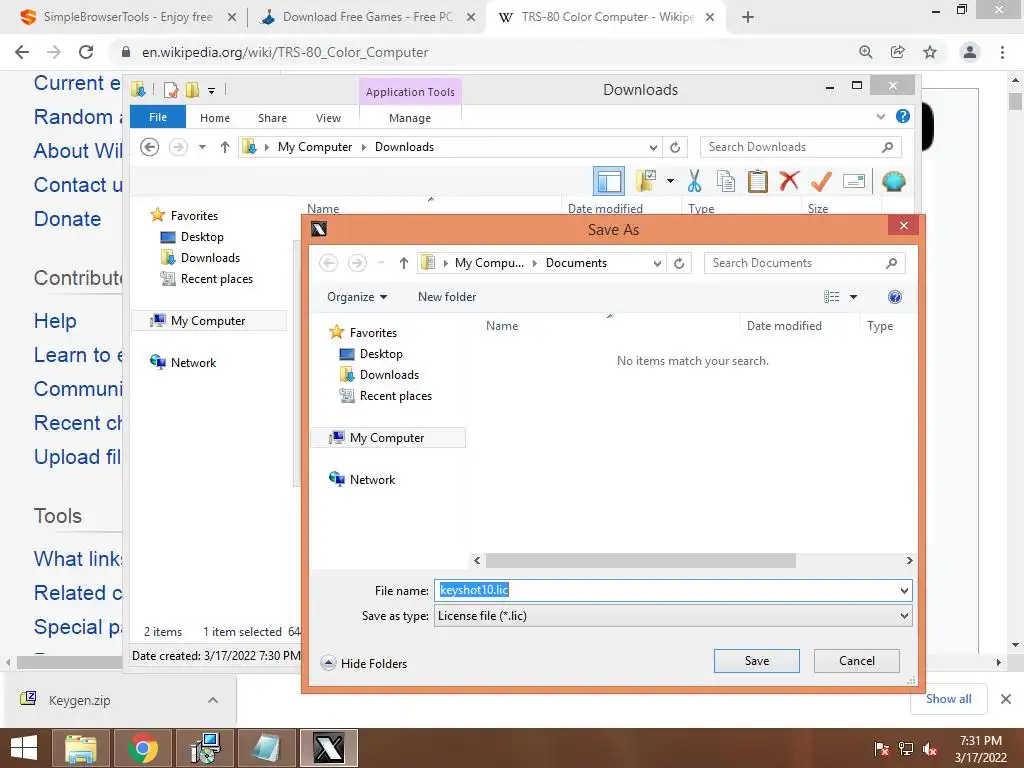1024x768 pixels.
Task: Click the help icon in Save As dialog
Action: tap(895, 297)
